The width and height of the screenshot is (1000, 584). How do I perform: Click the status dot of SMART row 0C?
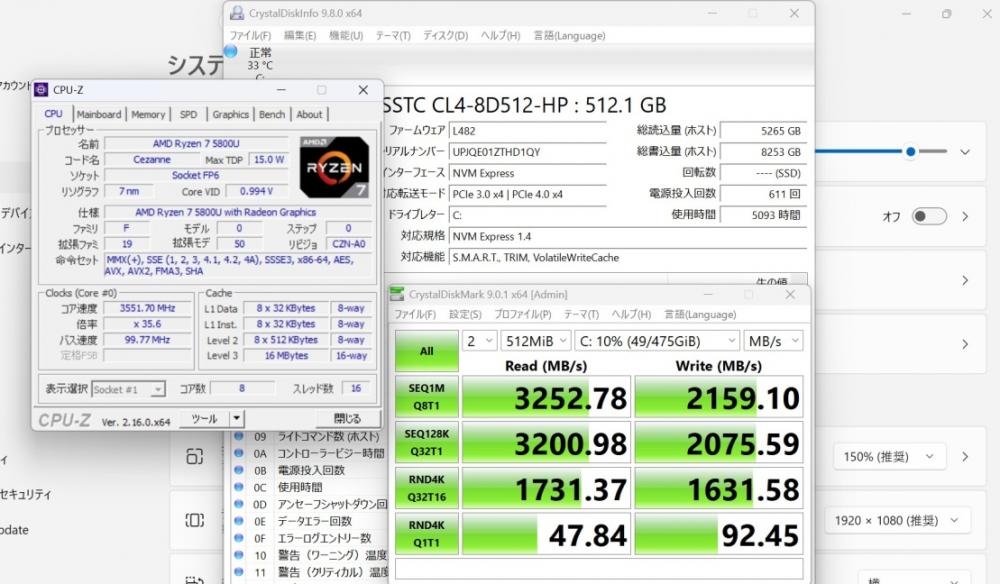pos(239,487)
